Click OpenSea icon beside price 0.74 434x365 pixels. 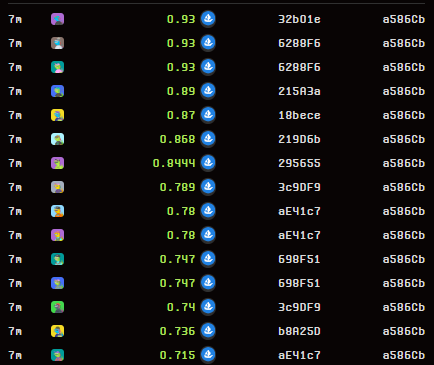coord(208,307)
